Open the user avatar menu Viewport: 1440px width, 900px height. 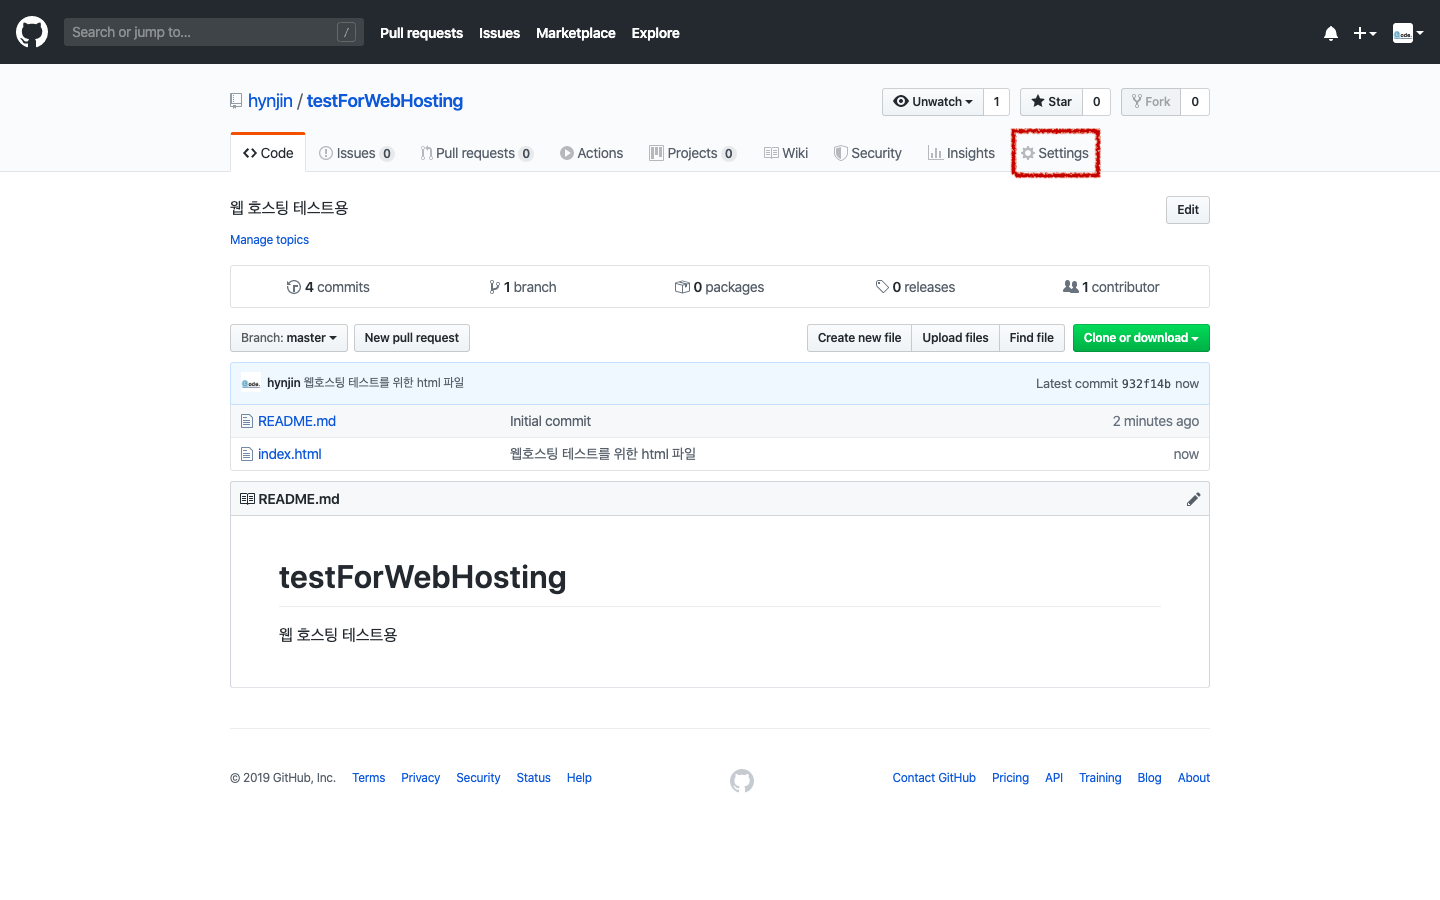point(1408,33)
